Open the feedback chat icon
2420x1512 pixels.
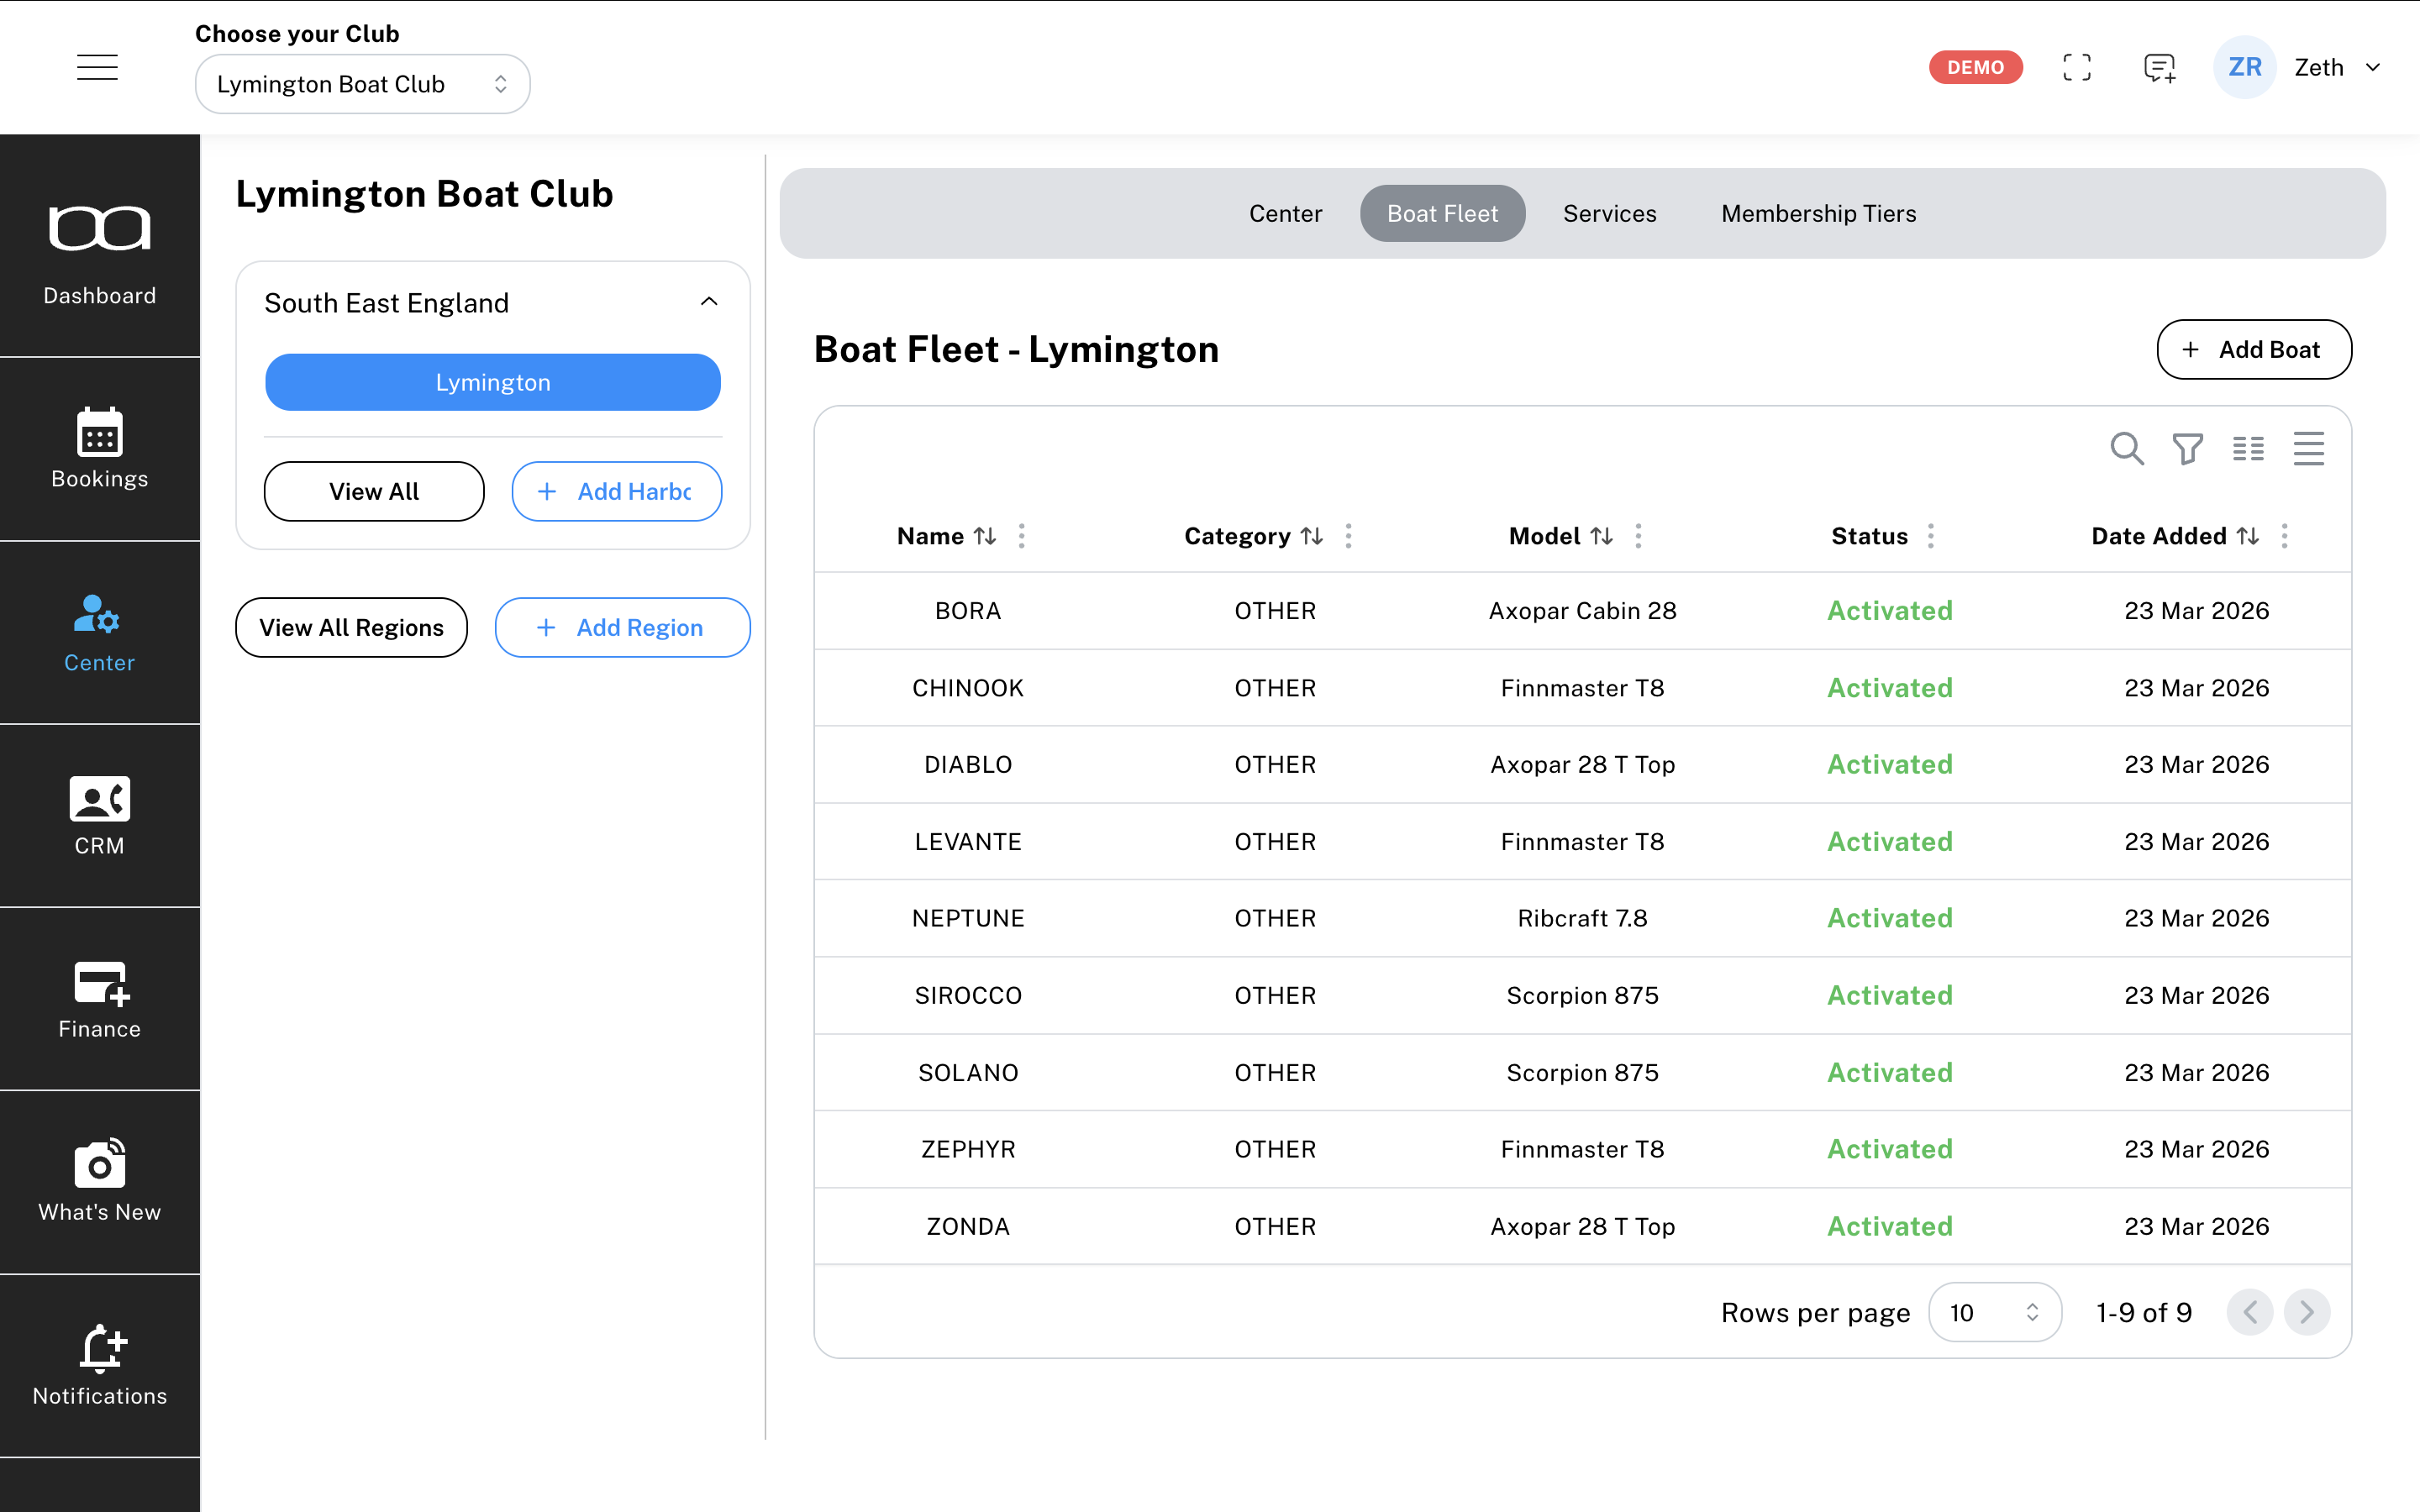click(x=2159, y=67)
